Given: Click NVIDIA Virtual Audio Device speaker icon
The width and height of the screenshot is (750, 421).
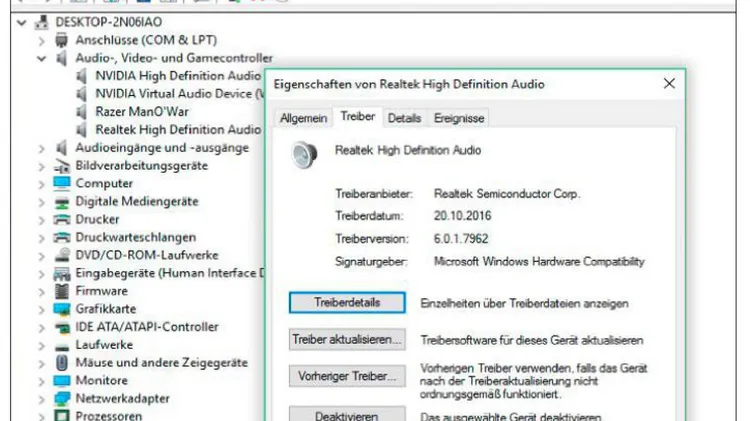Looking at the screenshot, I should tap(82, 94).
